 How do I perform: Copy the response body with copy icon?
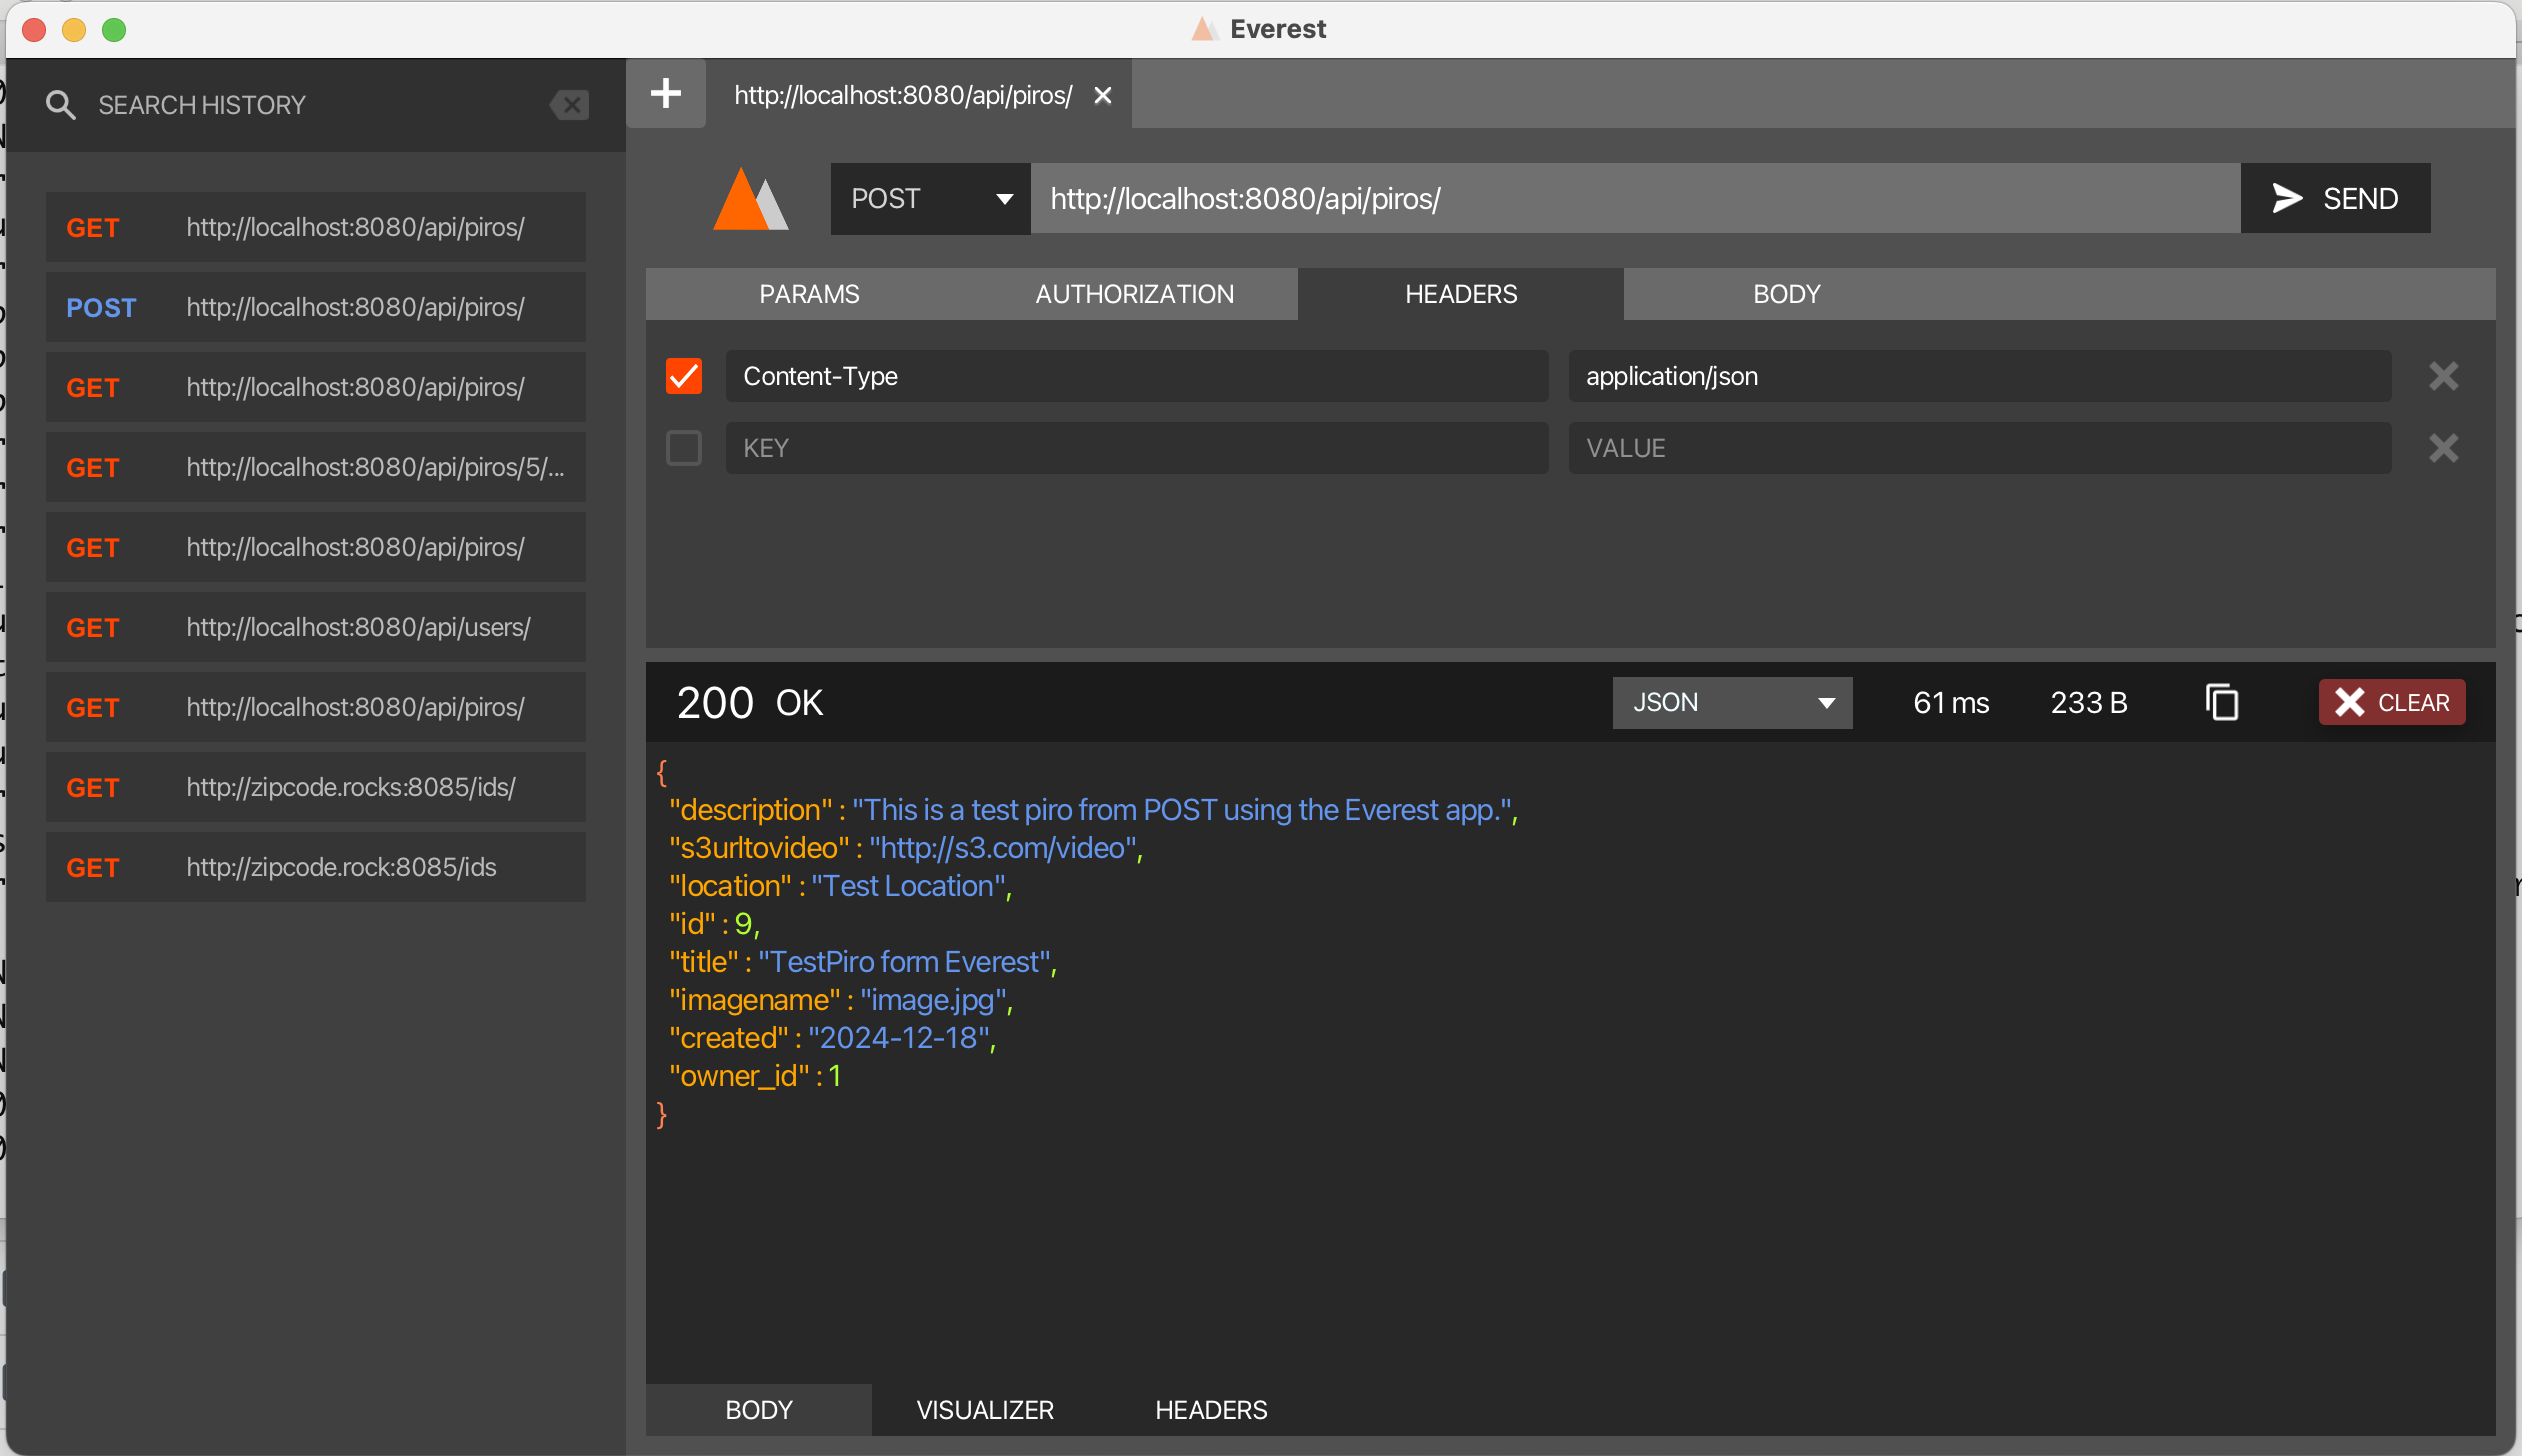(x=2221, y=702)
